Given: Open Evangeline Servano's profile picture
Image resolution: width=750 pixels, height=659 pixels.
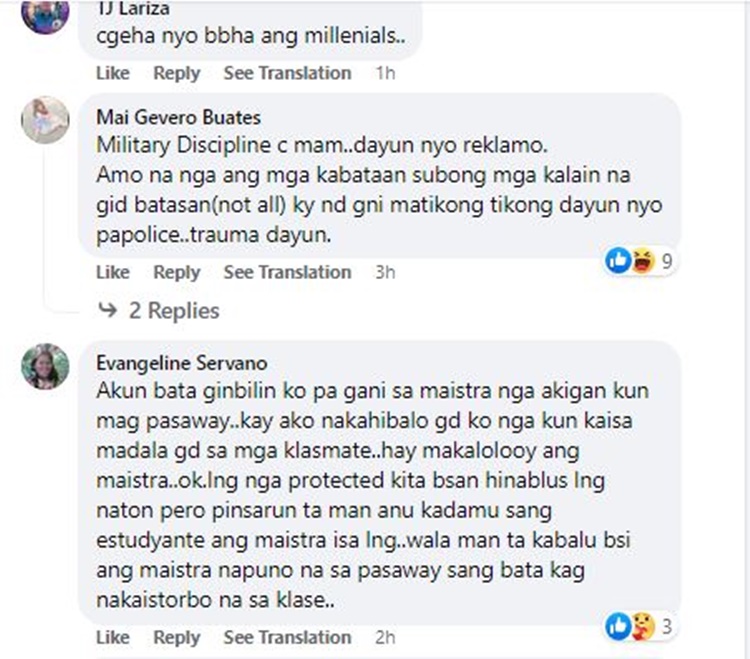Looking at the screenshot, I should coord(45,366).
